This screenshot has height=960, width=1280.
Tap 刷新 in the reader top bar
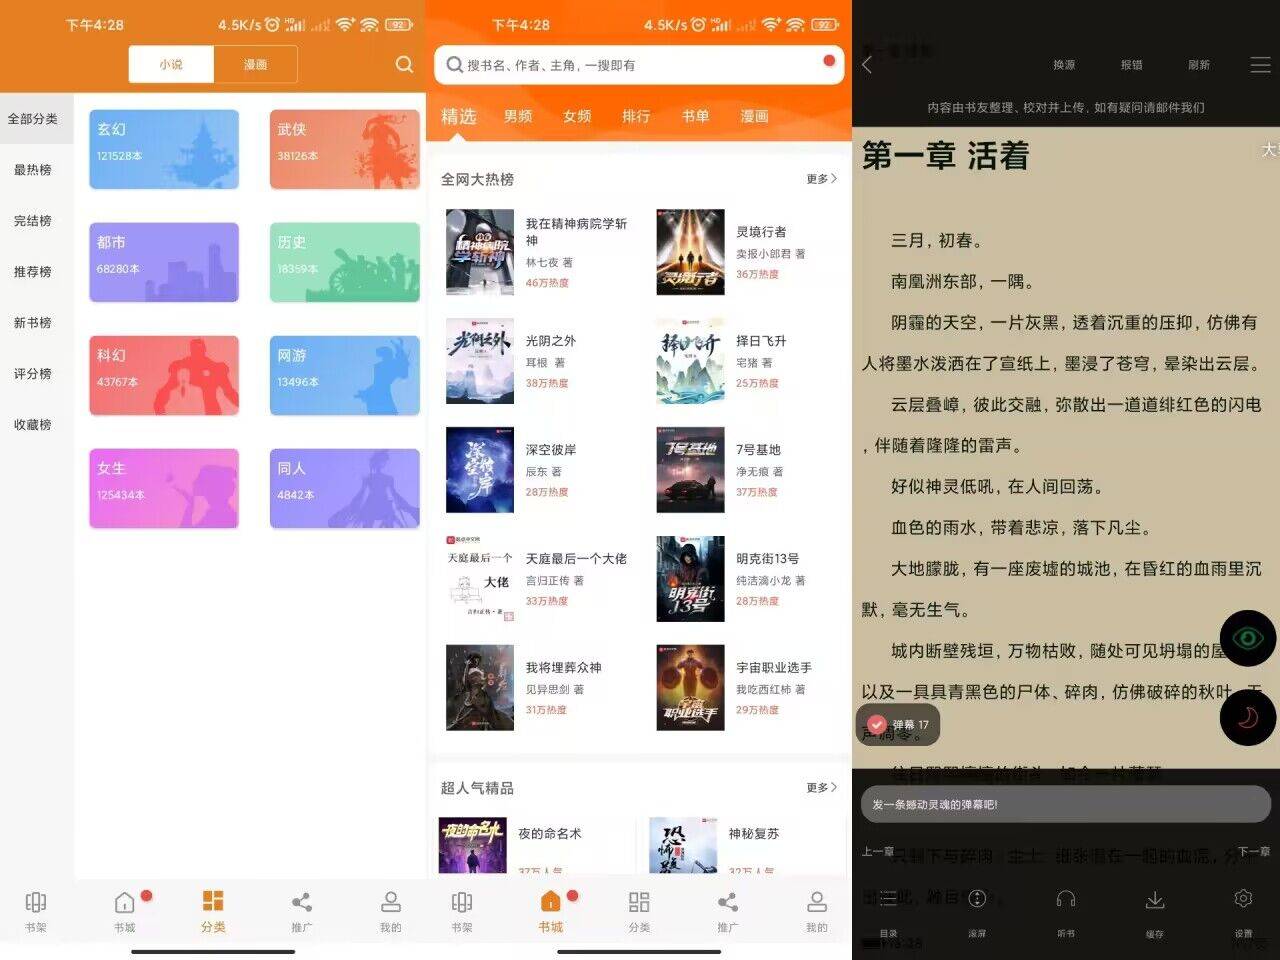point(1199,65)
